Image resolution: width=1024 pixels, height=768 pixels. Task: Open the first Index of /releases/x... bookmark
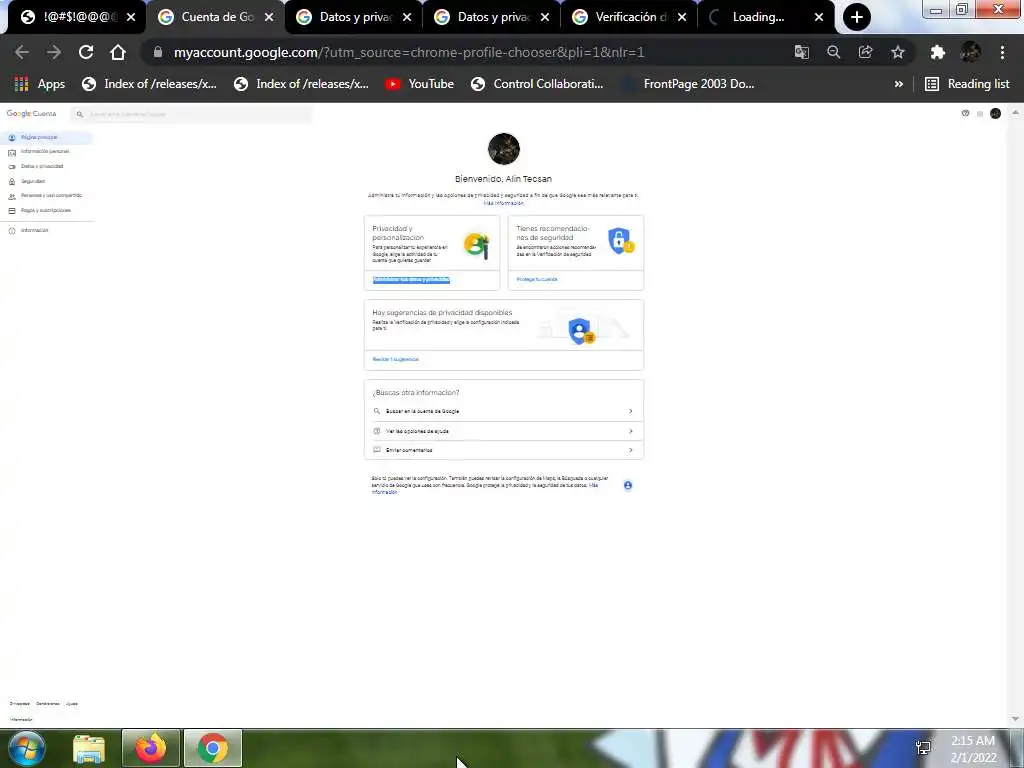point(149,84)
